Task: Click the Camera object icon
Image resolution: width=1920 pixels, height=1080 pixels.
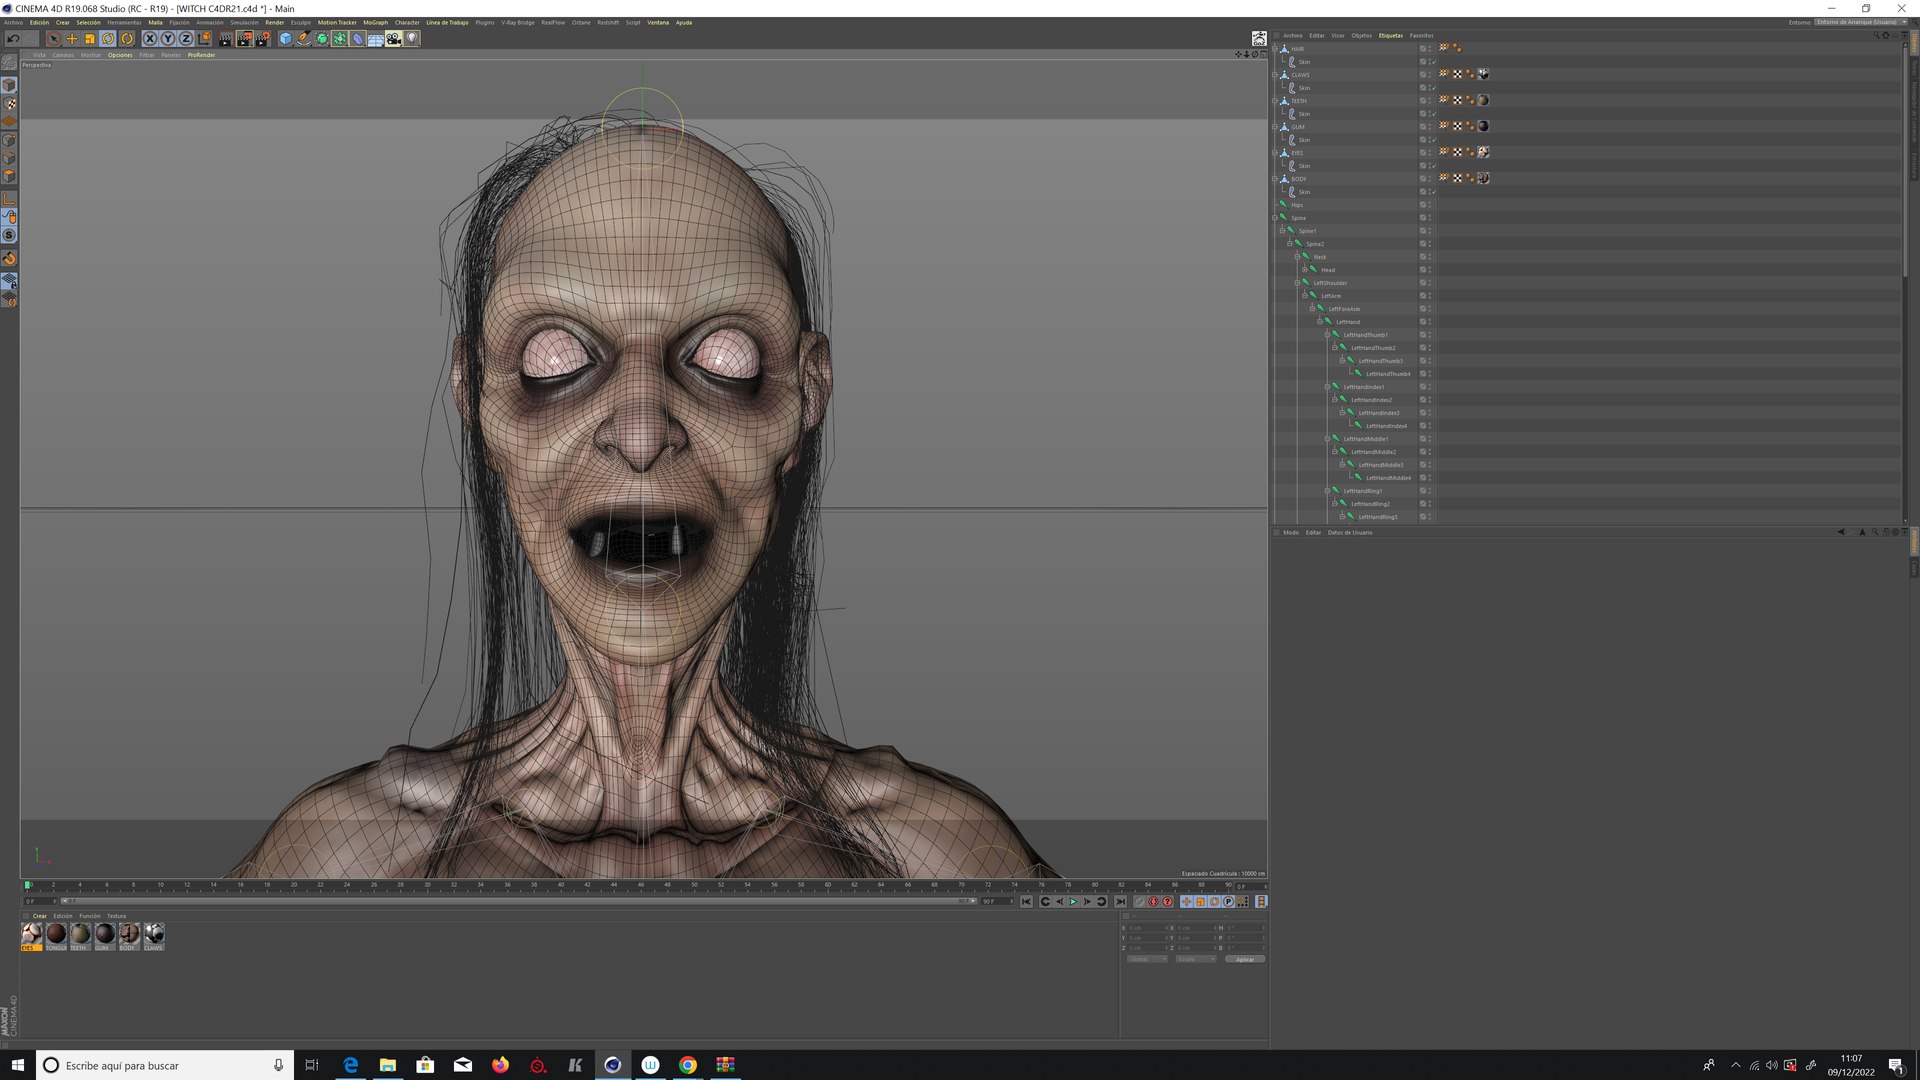Action: point(394,39)
